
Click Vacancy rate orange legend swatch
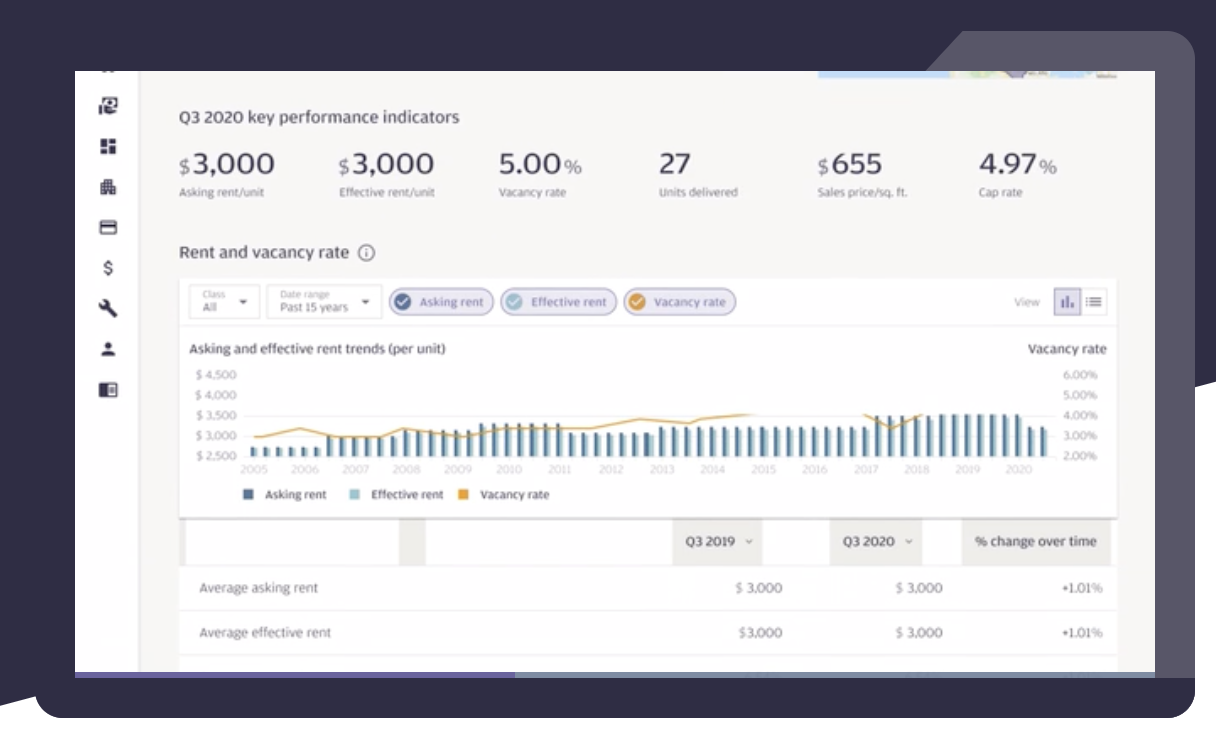[x=463, y=495]
